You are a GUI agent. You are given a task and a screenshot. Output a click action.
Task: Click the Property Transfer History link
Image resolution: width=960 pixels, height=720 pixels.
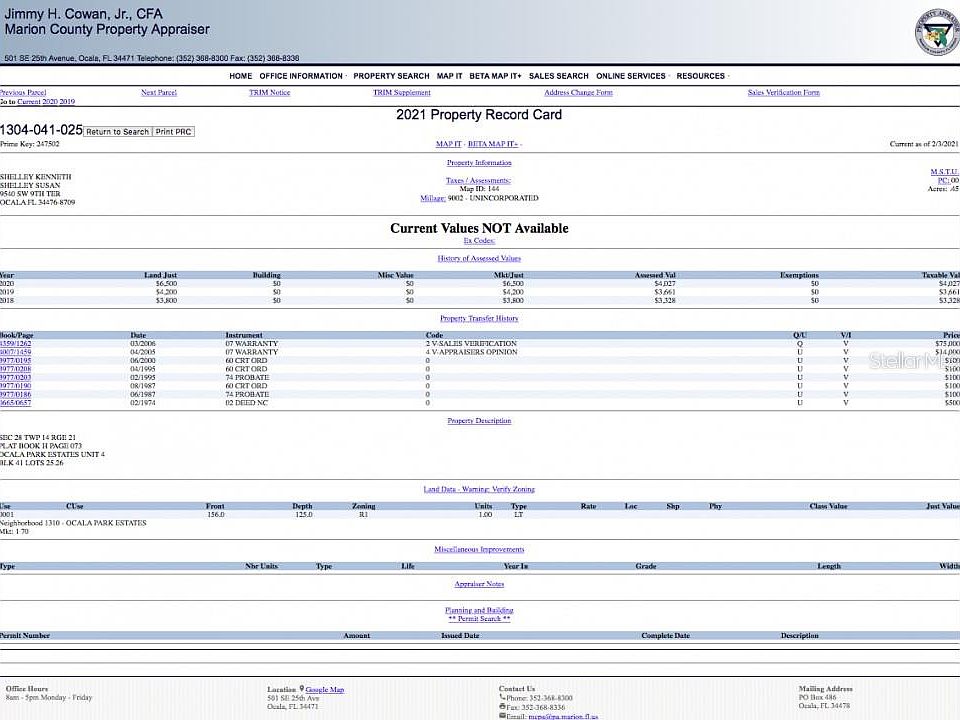[479, 318]
